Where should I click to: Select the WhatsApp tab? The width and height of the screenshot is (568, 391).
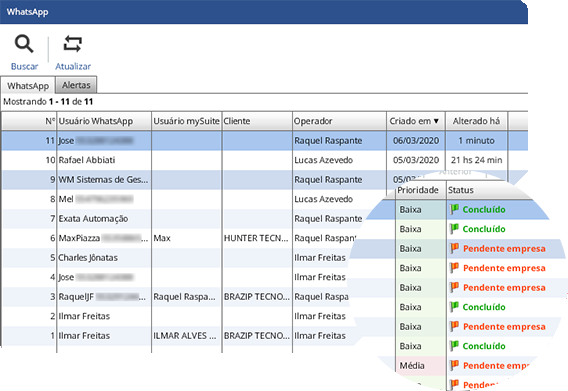coord(28,86)
